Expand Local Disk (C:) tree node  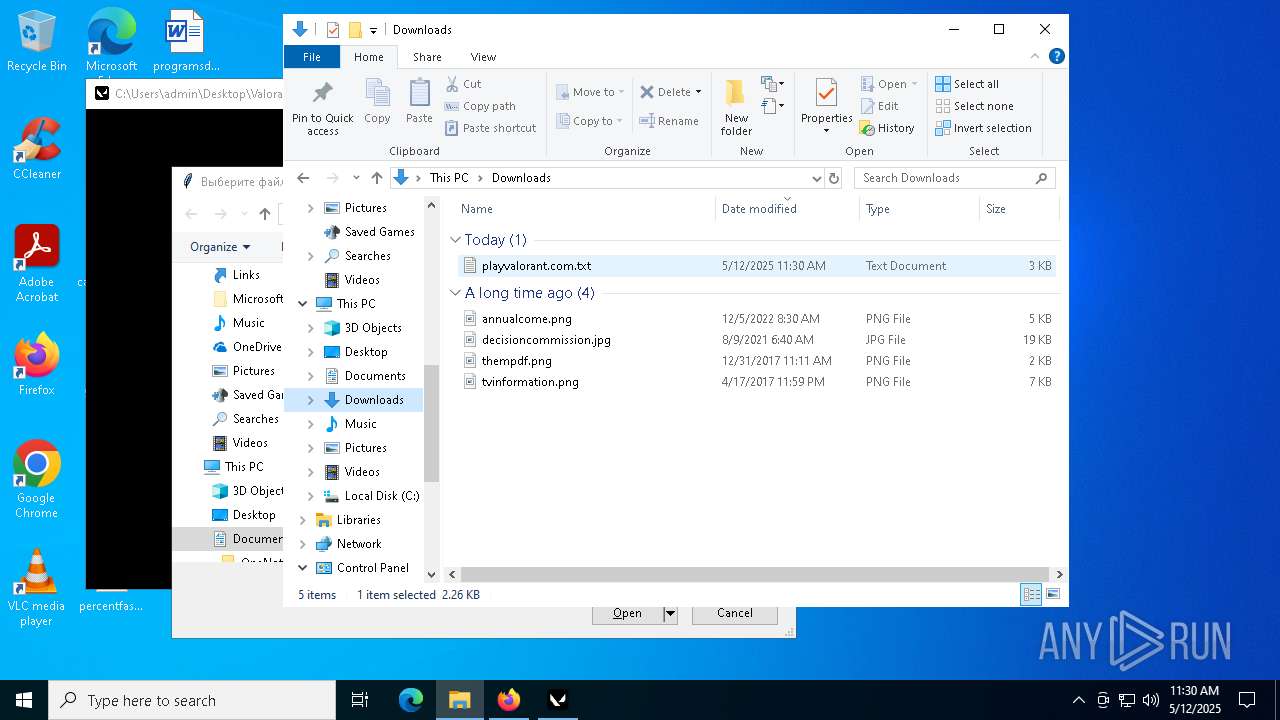click(x=310, y=496)
